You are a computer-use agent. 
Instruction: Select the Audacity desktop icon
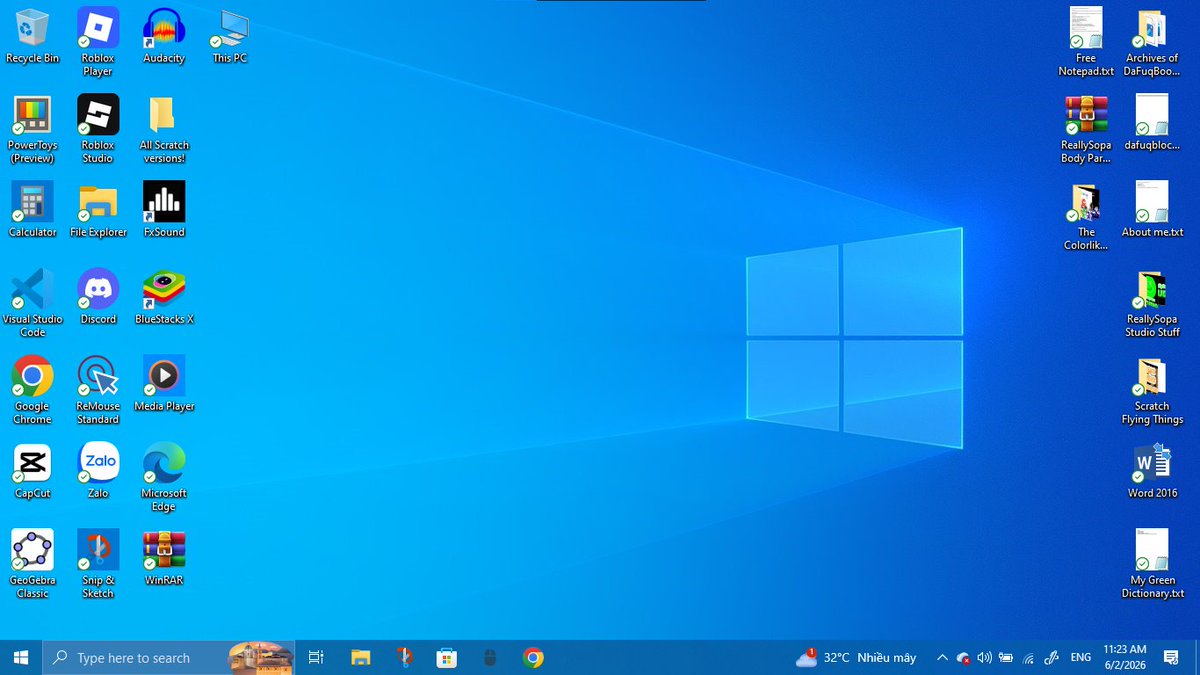[x=164, y=36]
